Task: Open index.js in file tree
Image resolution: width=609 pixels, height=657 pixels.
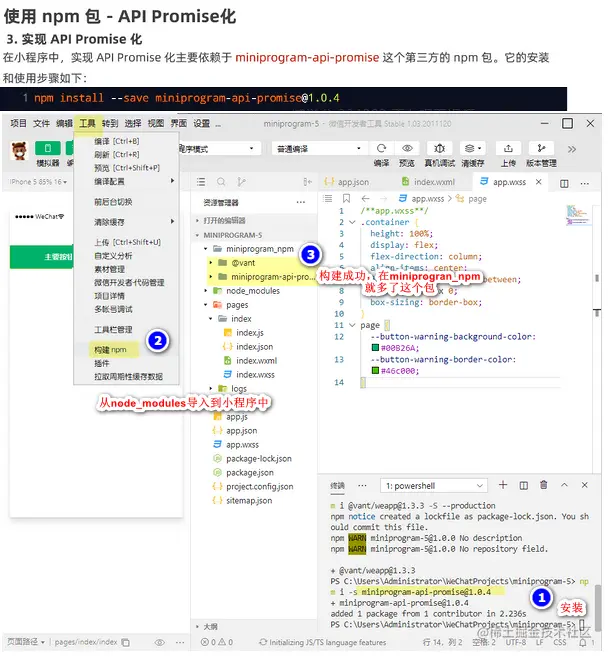Action: tap(249, 333)
